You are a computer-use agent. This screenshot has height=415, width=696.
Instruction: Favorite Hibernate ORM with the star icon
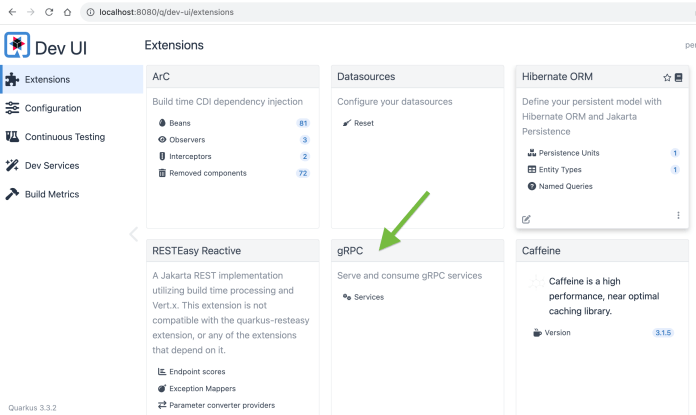click(667, 77)
